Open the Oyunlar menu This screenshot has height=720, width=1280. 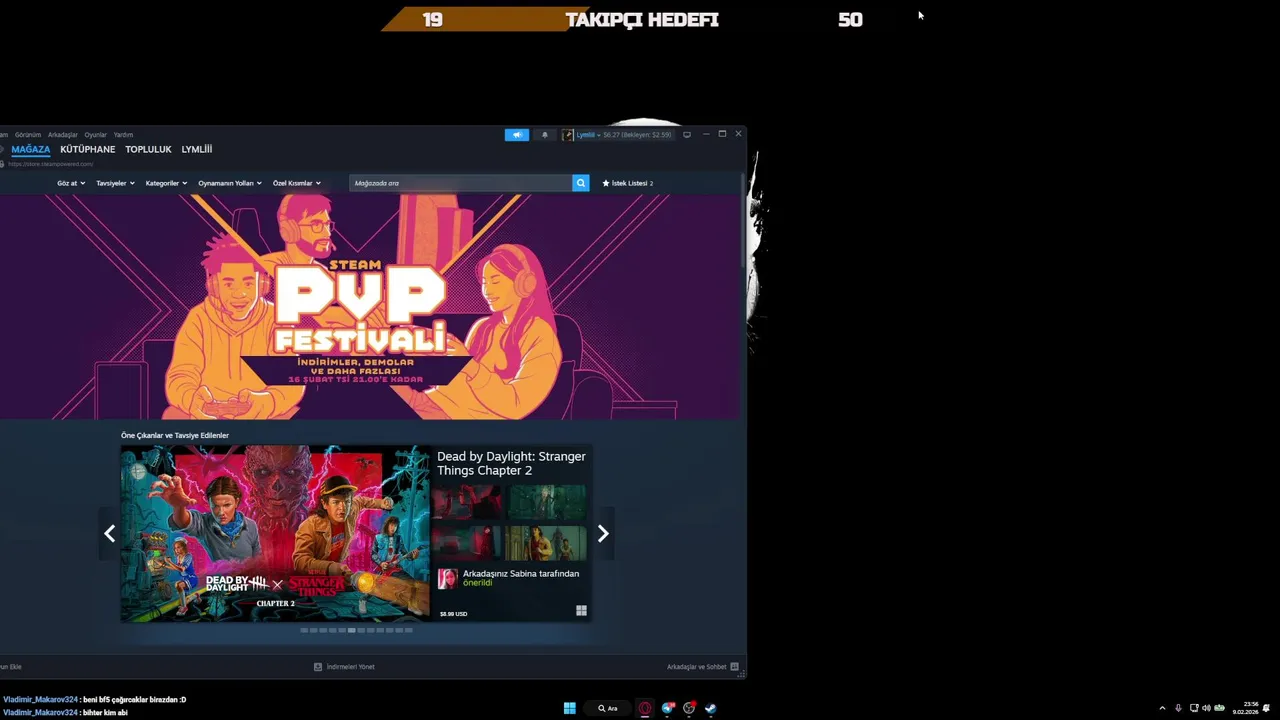click(x=95, y=135)
